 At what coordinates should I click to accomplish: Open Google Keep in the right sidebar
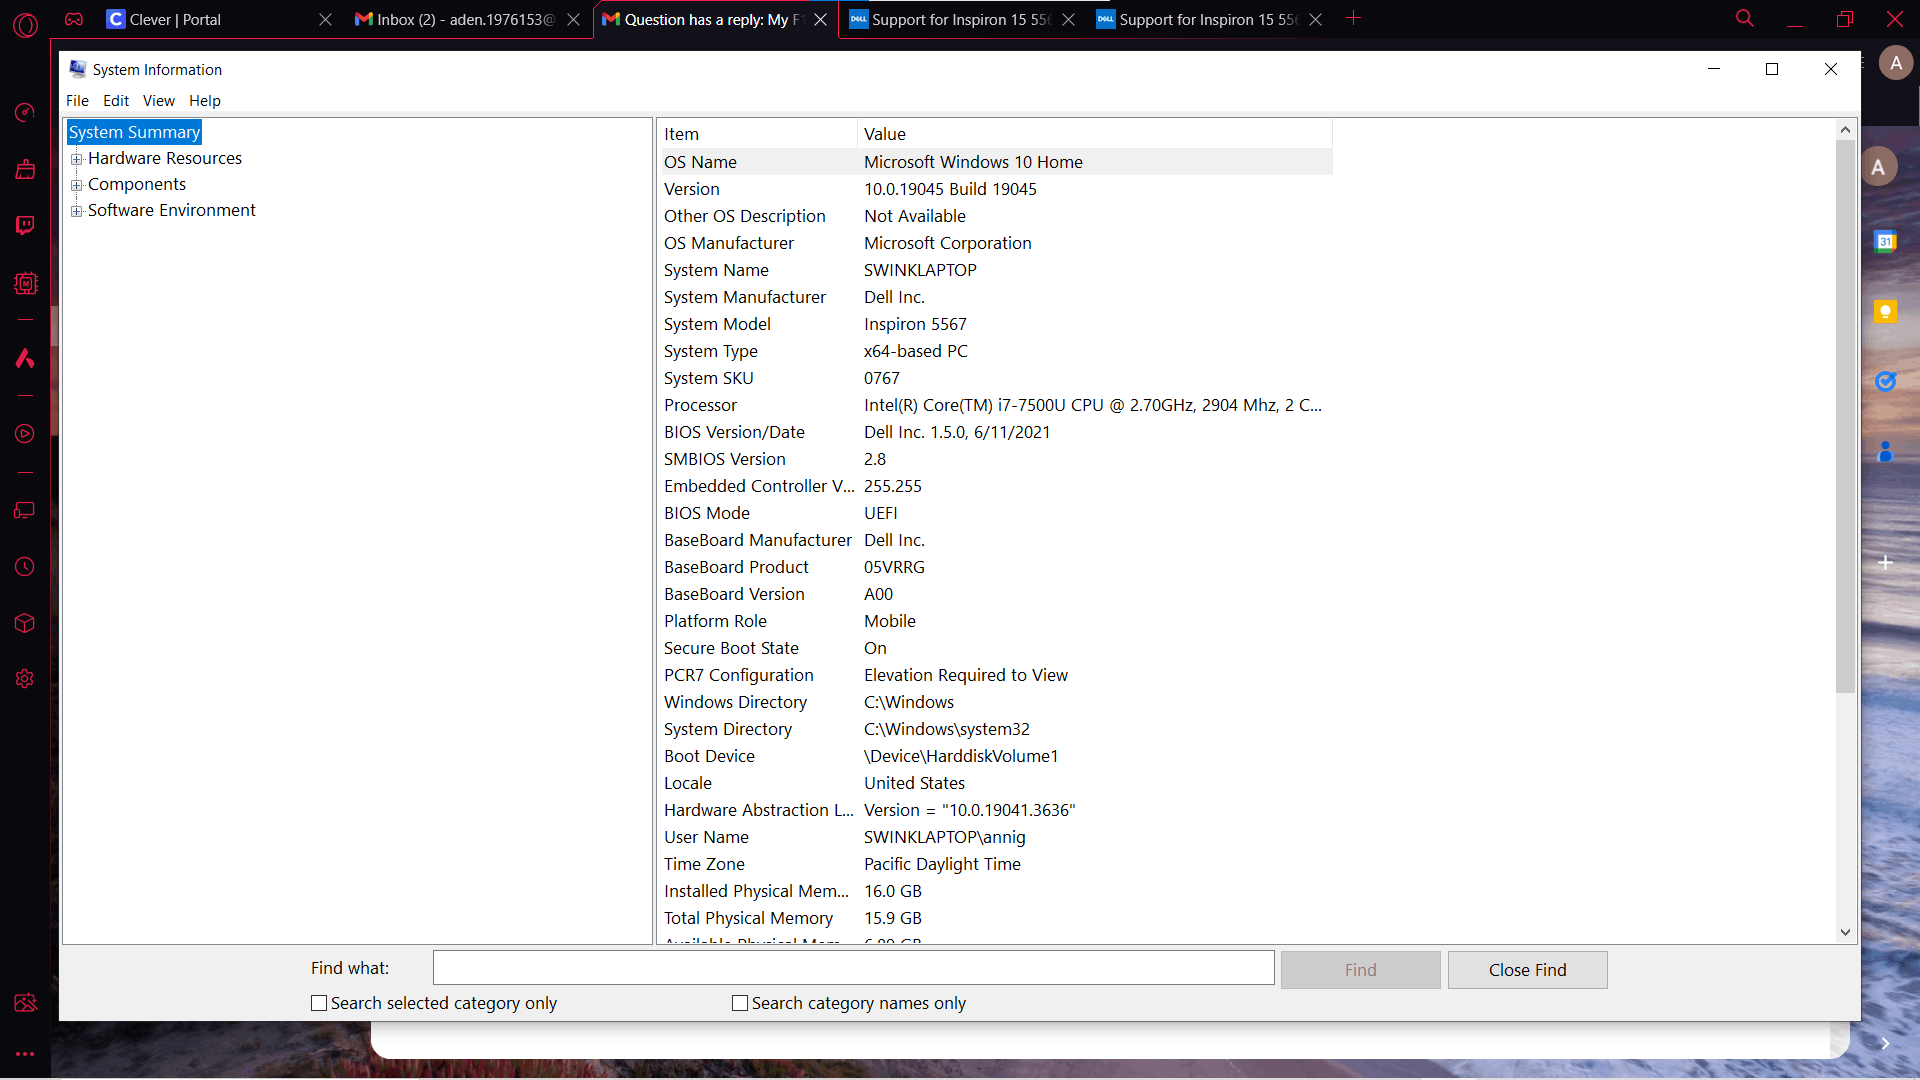click(1888, 311)
